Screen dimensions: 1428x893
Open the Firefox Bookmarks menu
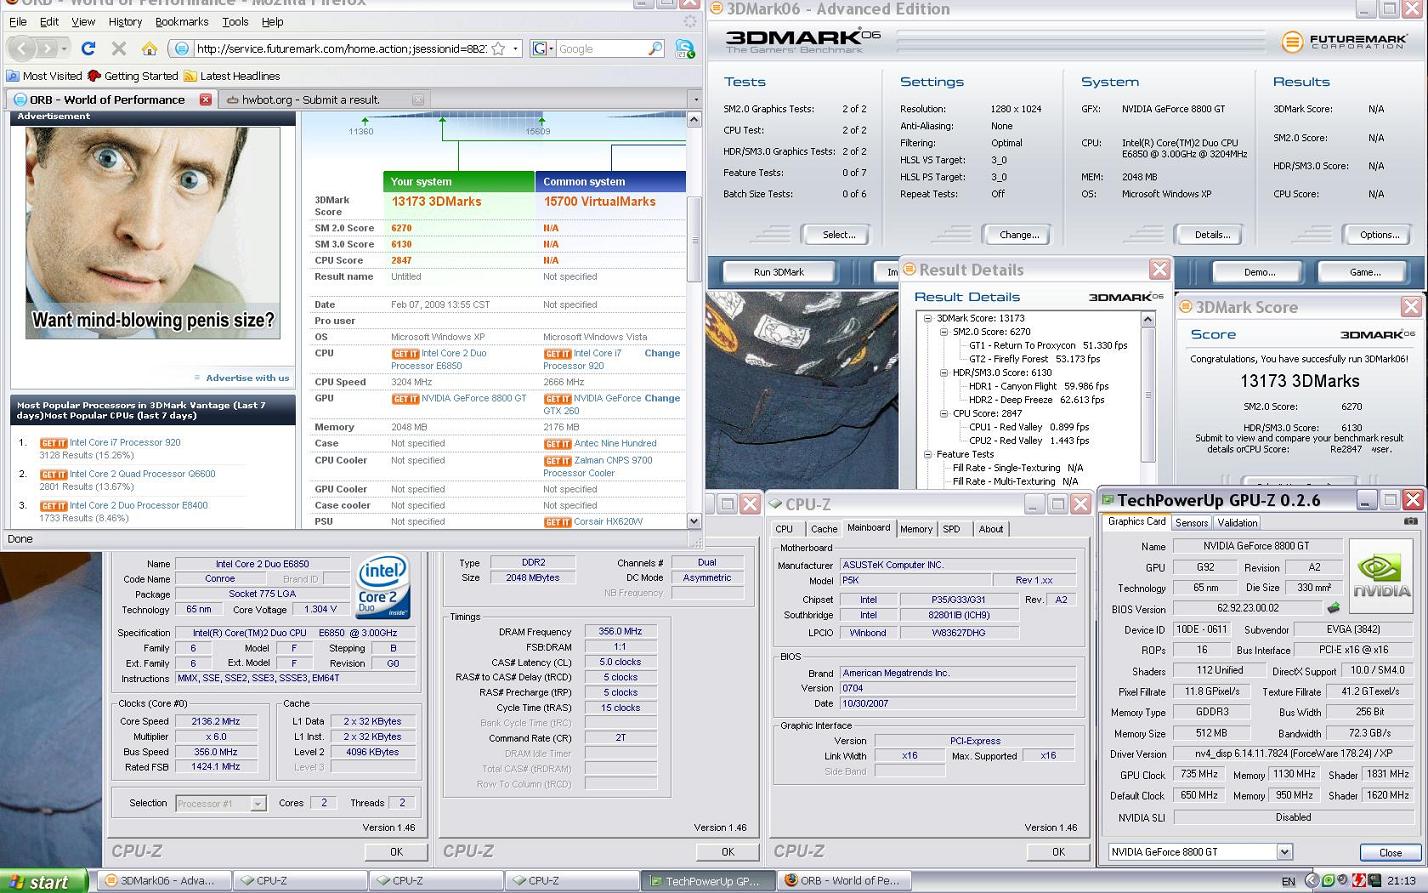pos(181,21)
